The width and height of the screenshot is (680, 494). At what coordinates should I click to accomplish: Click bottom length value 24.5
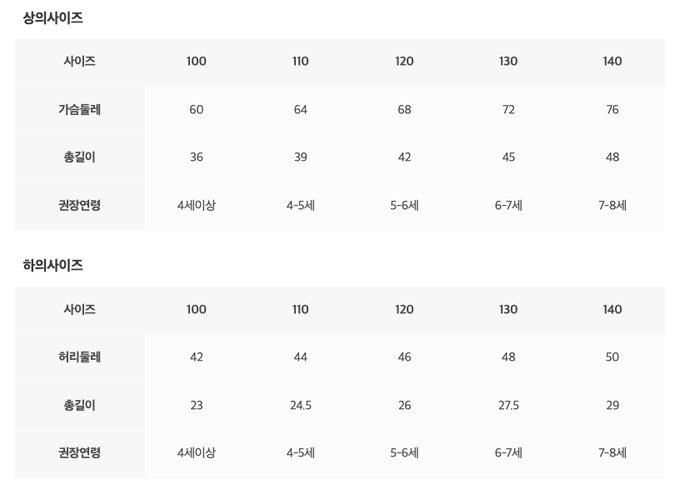[x=300, y=405]
